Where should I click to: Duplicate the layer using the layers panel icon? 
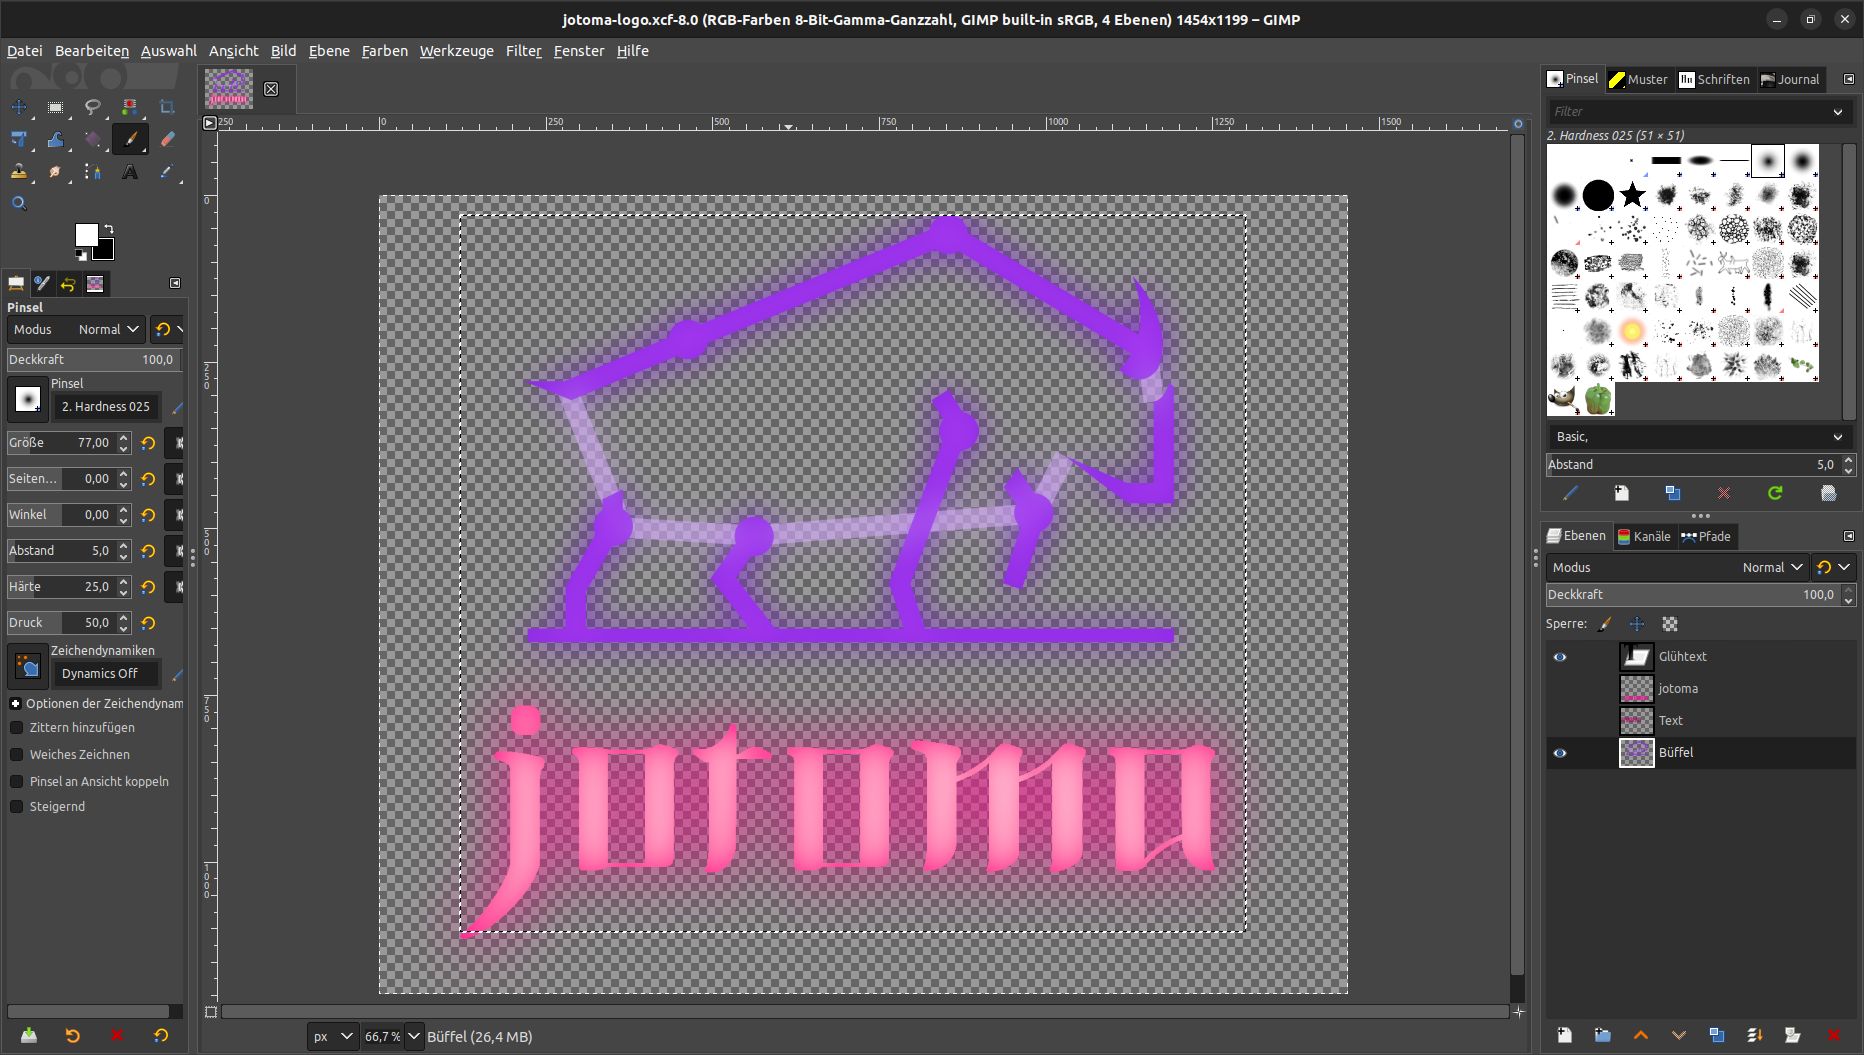click(x=1716, y=1035)
